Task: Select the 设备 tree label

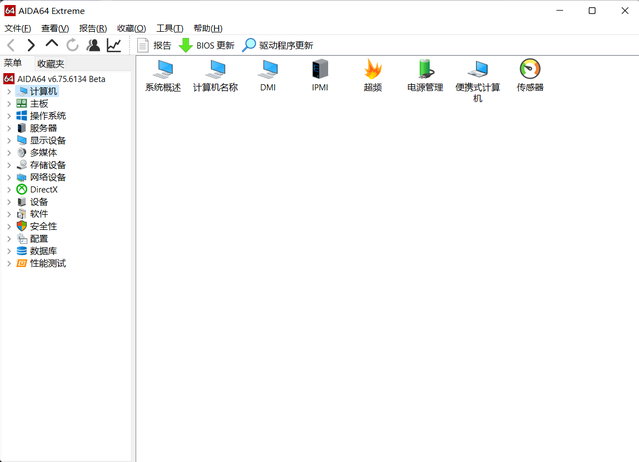Action: pyautogui.click(x=39, y=202)
